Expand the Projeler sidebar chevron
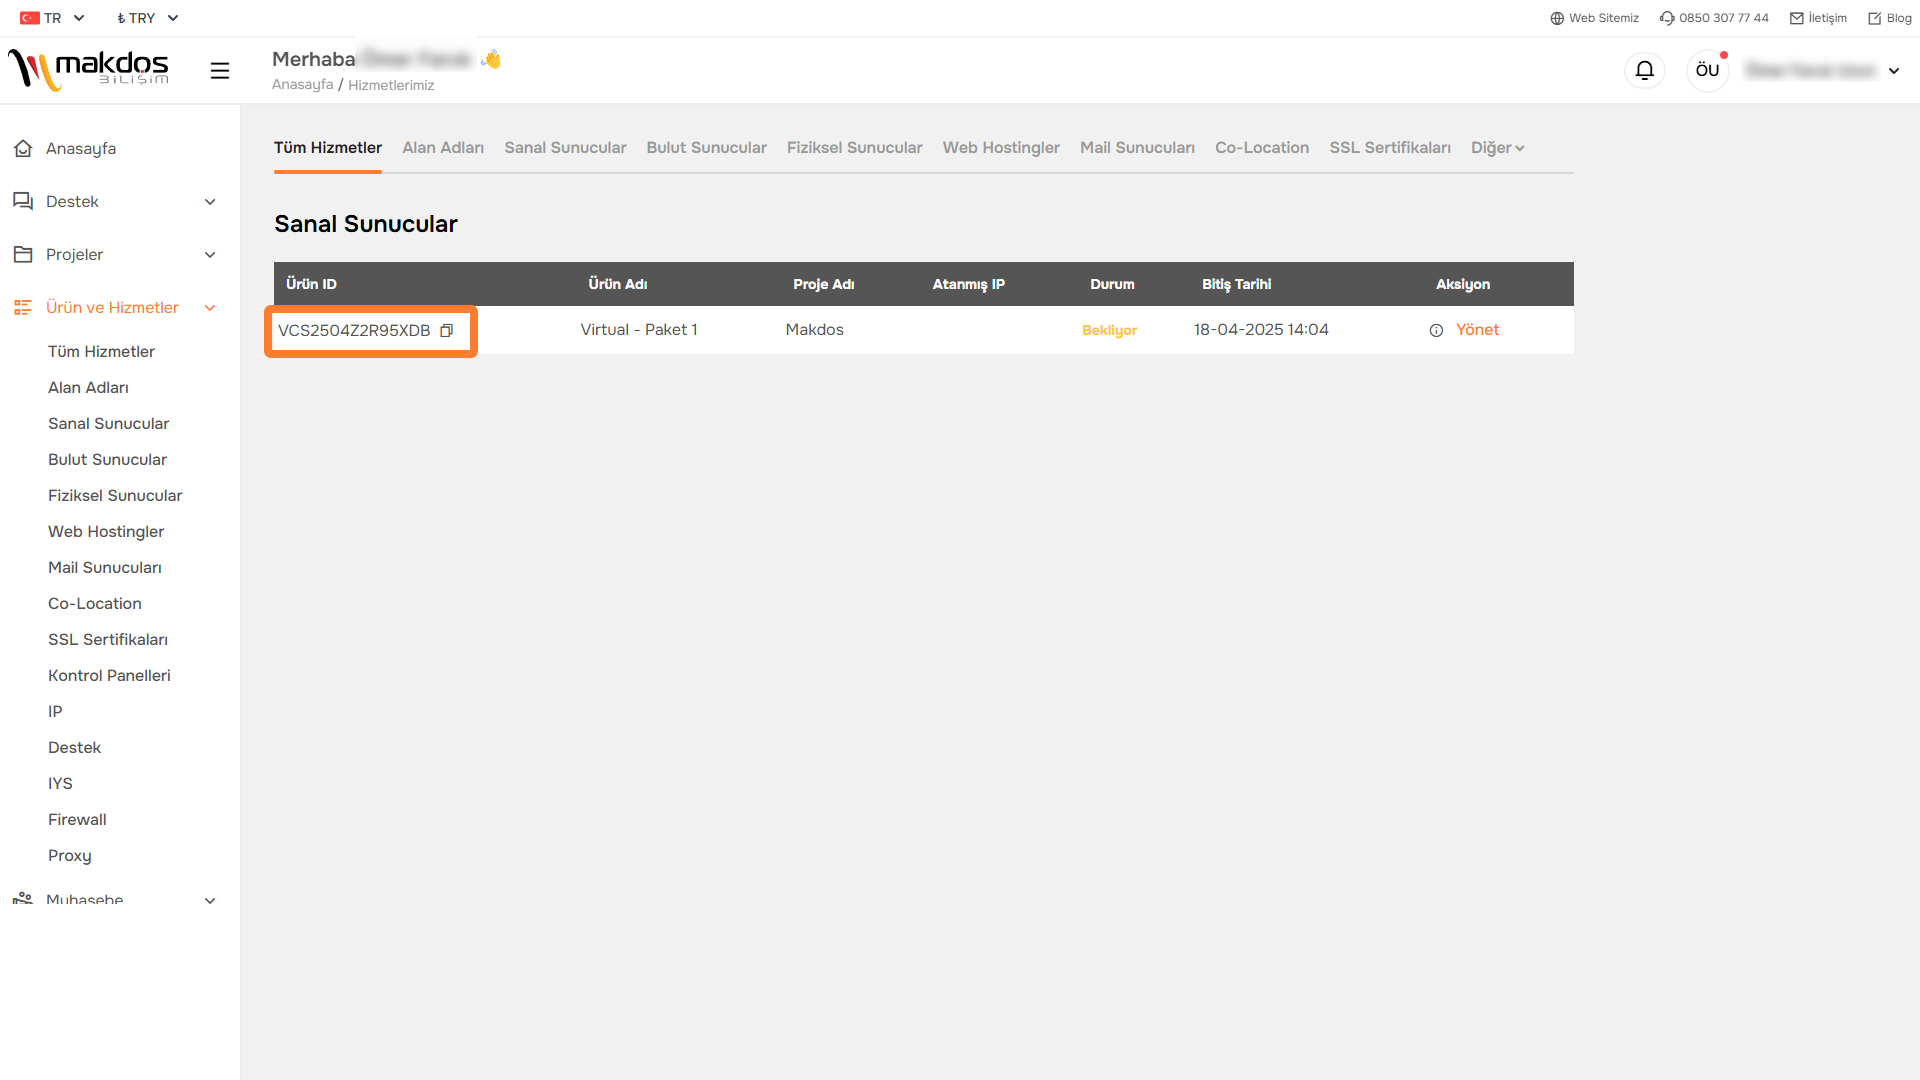 point(210,255)
